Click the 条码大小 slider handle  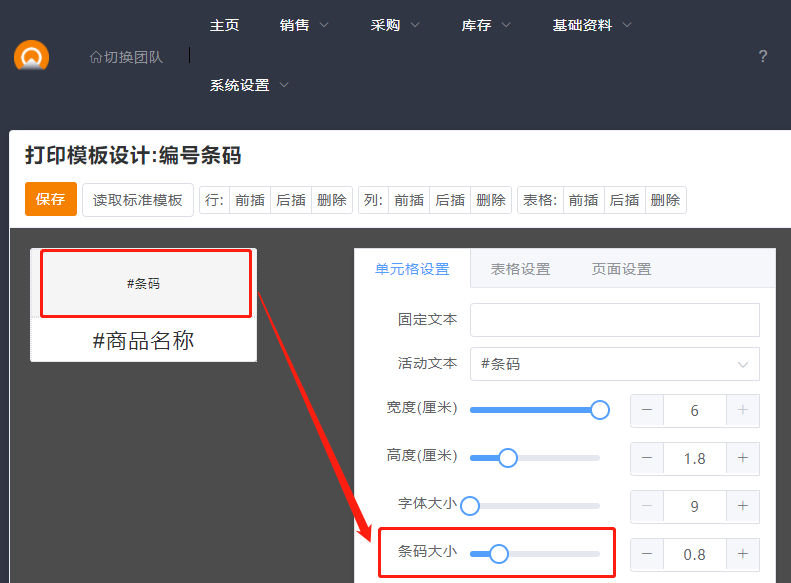(x=498, y=553)
